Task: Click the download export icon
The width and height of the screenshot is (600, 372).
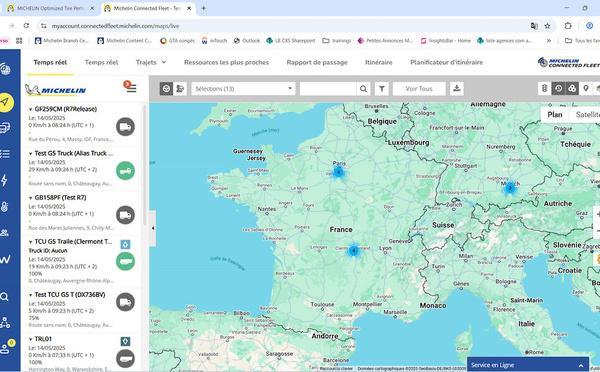Action: click(x=457, y=89)
